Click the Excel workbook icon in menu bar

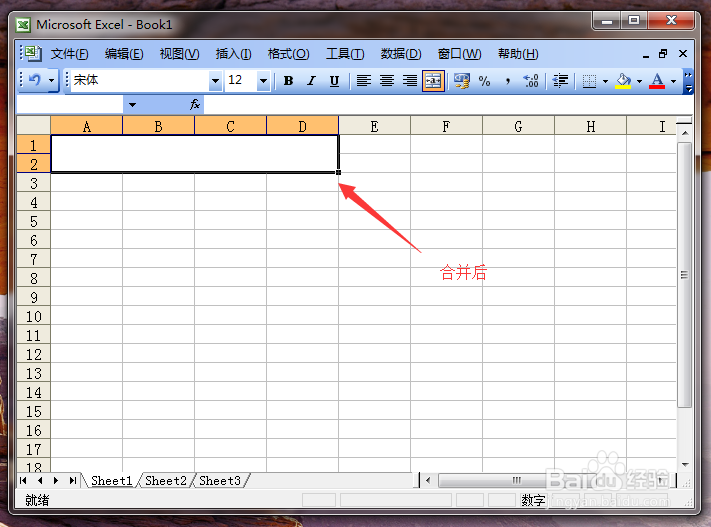pyautogui.click(x=33, y=54)
